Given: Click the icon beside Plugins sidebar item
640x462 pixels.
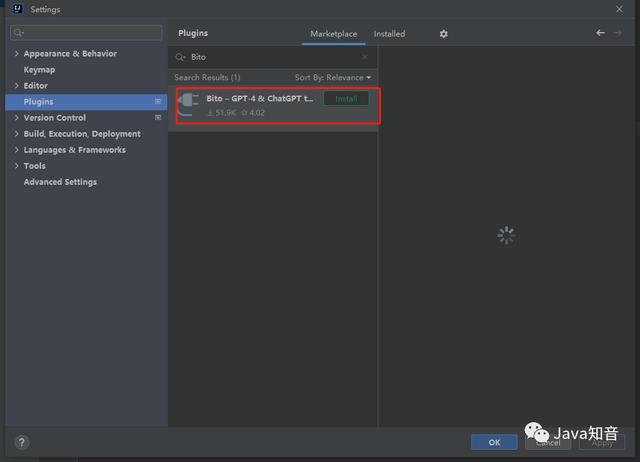Looking at the screenshot, I should point(158,102).
